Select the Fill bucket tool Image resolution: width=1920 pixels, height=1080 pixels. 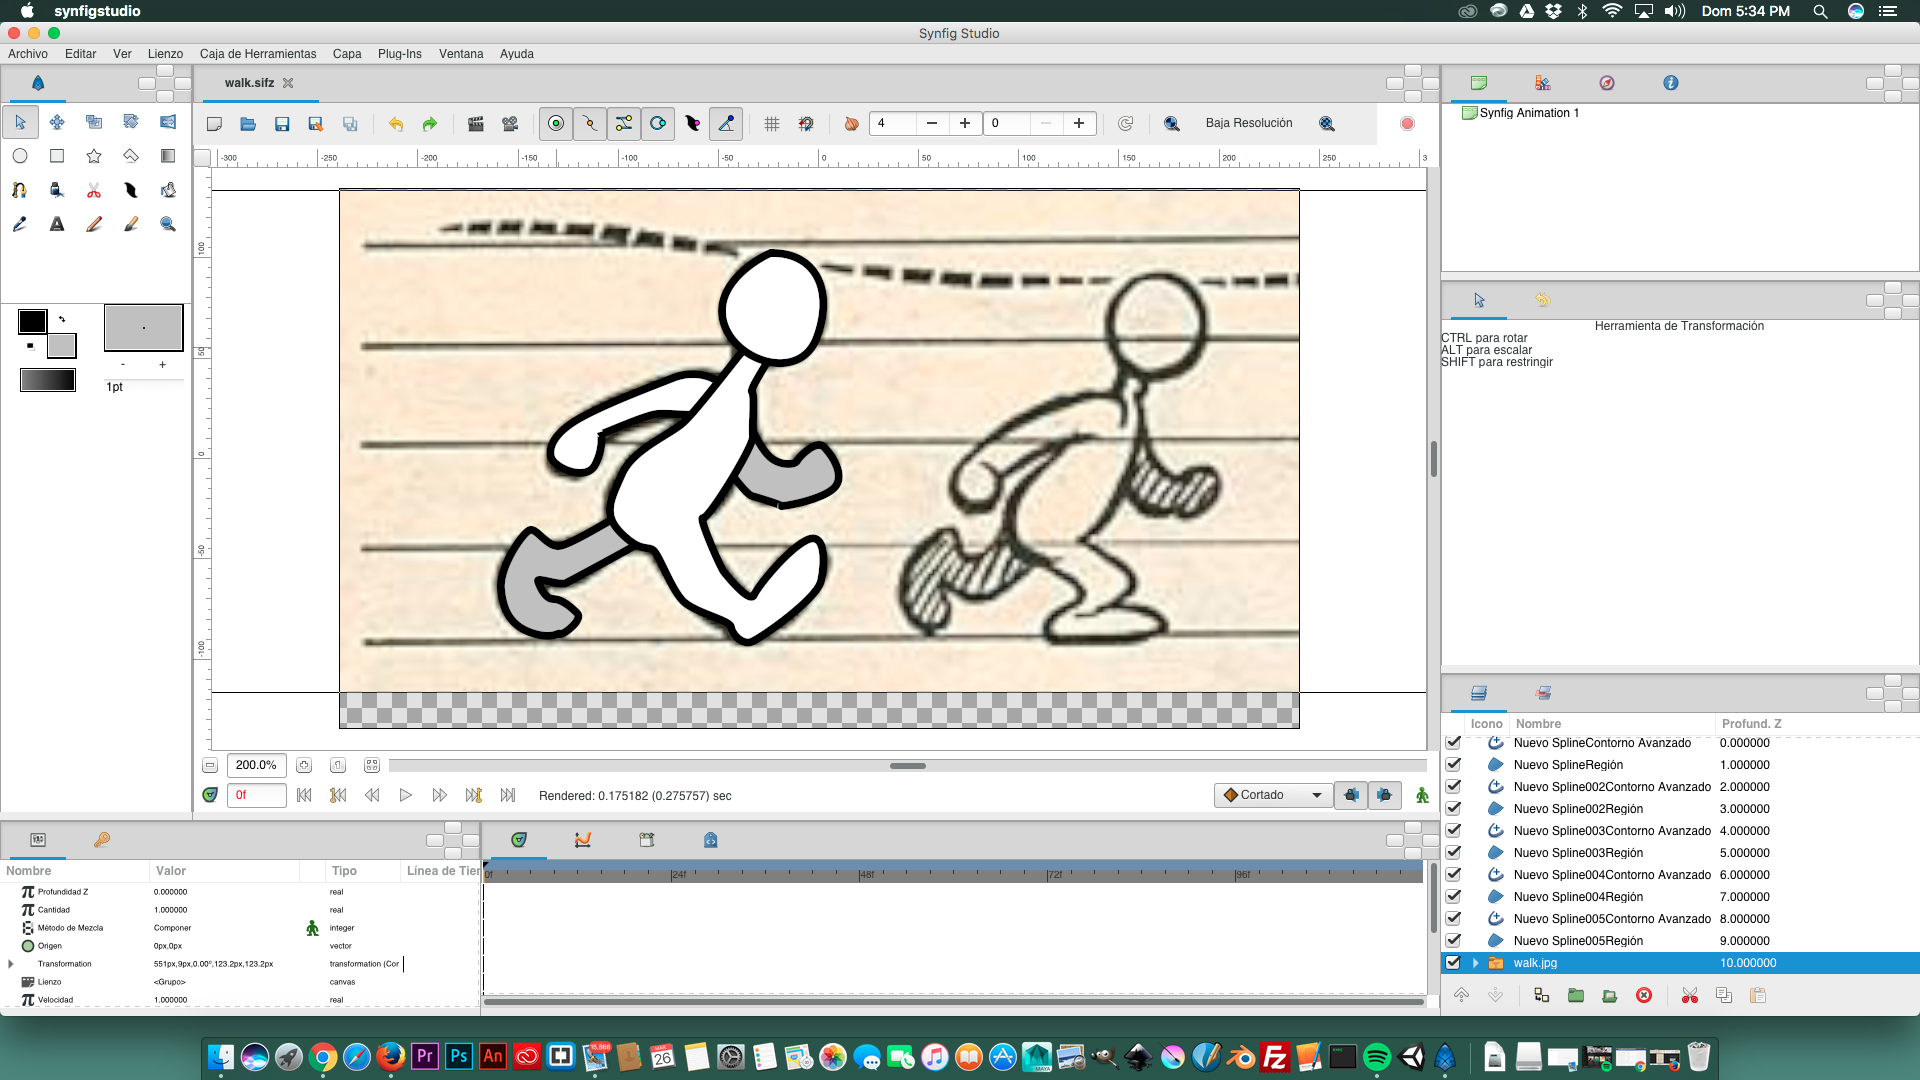click(x=168, y=190)
